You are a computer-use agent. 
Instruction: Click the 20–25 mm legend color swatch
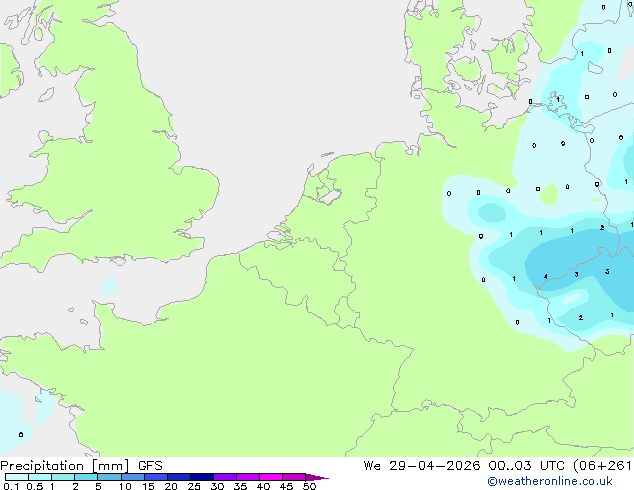179,477
